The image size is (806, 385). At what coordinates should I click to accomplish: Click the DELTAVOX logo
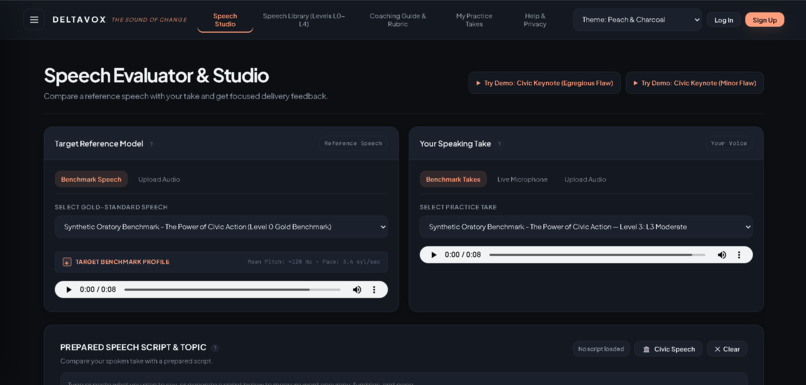pos(79,20)
